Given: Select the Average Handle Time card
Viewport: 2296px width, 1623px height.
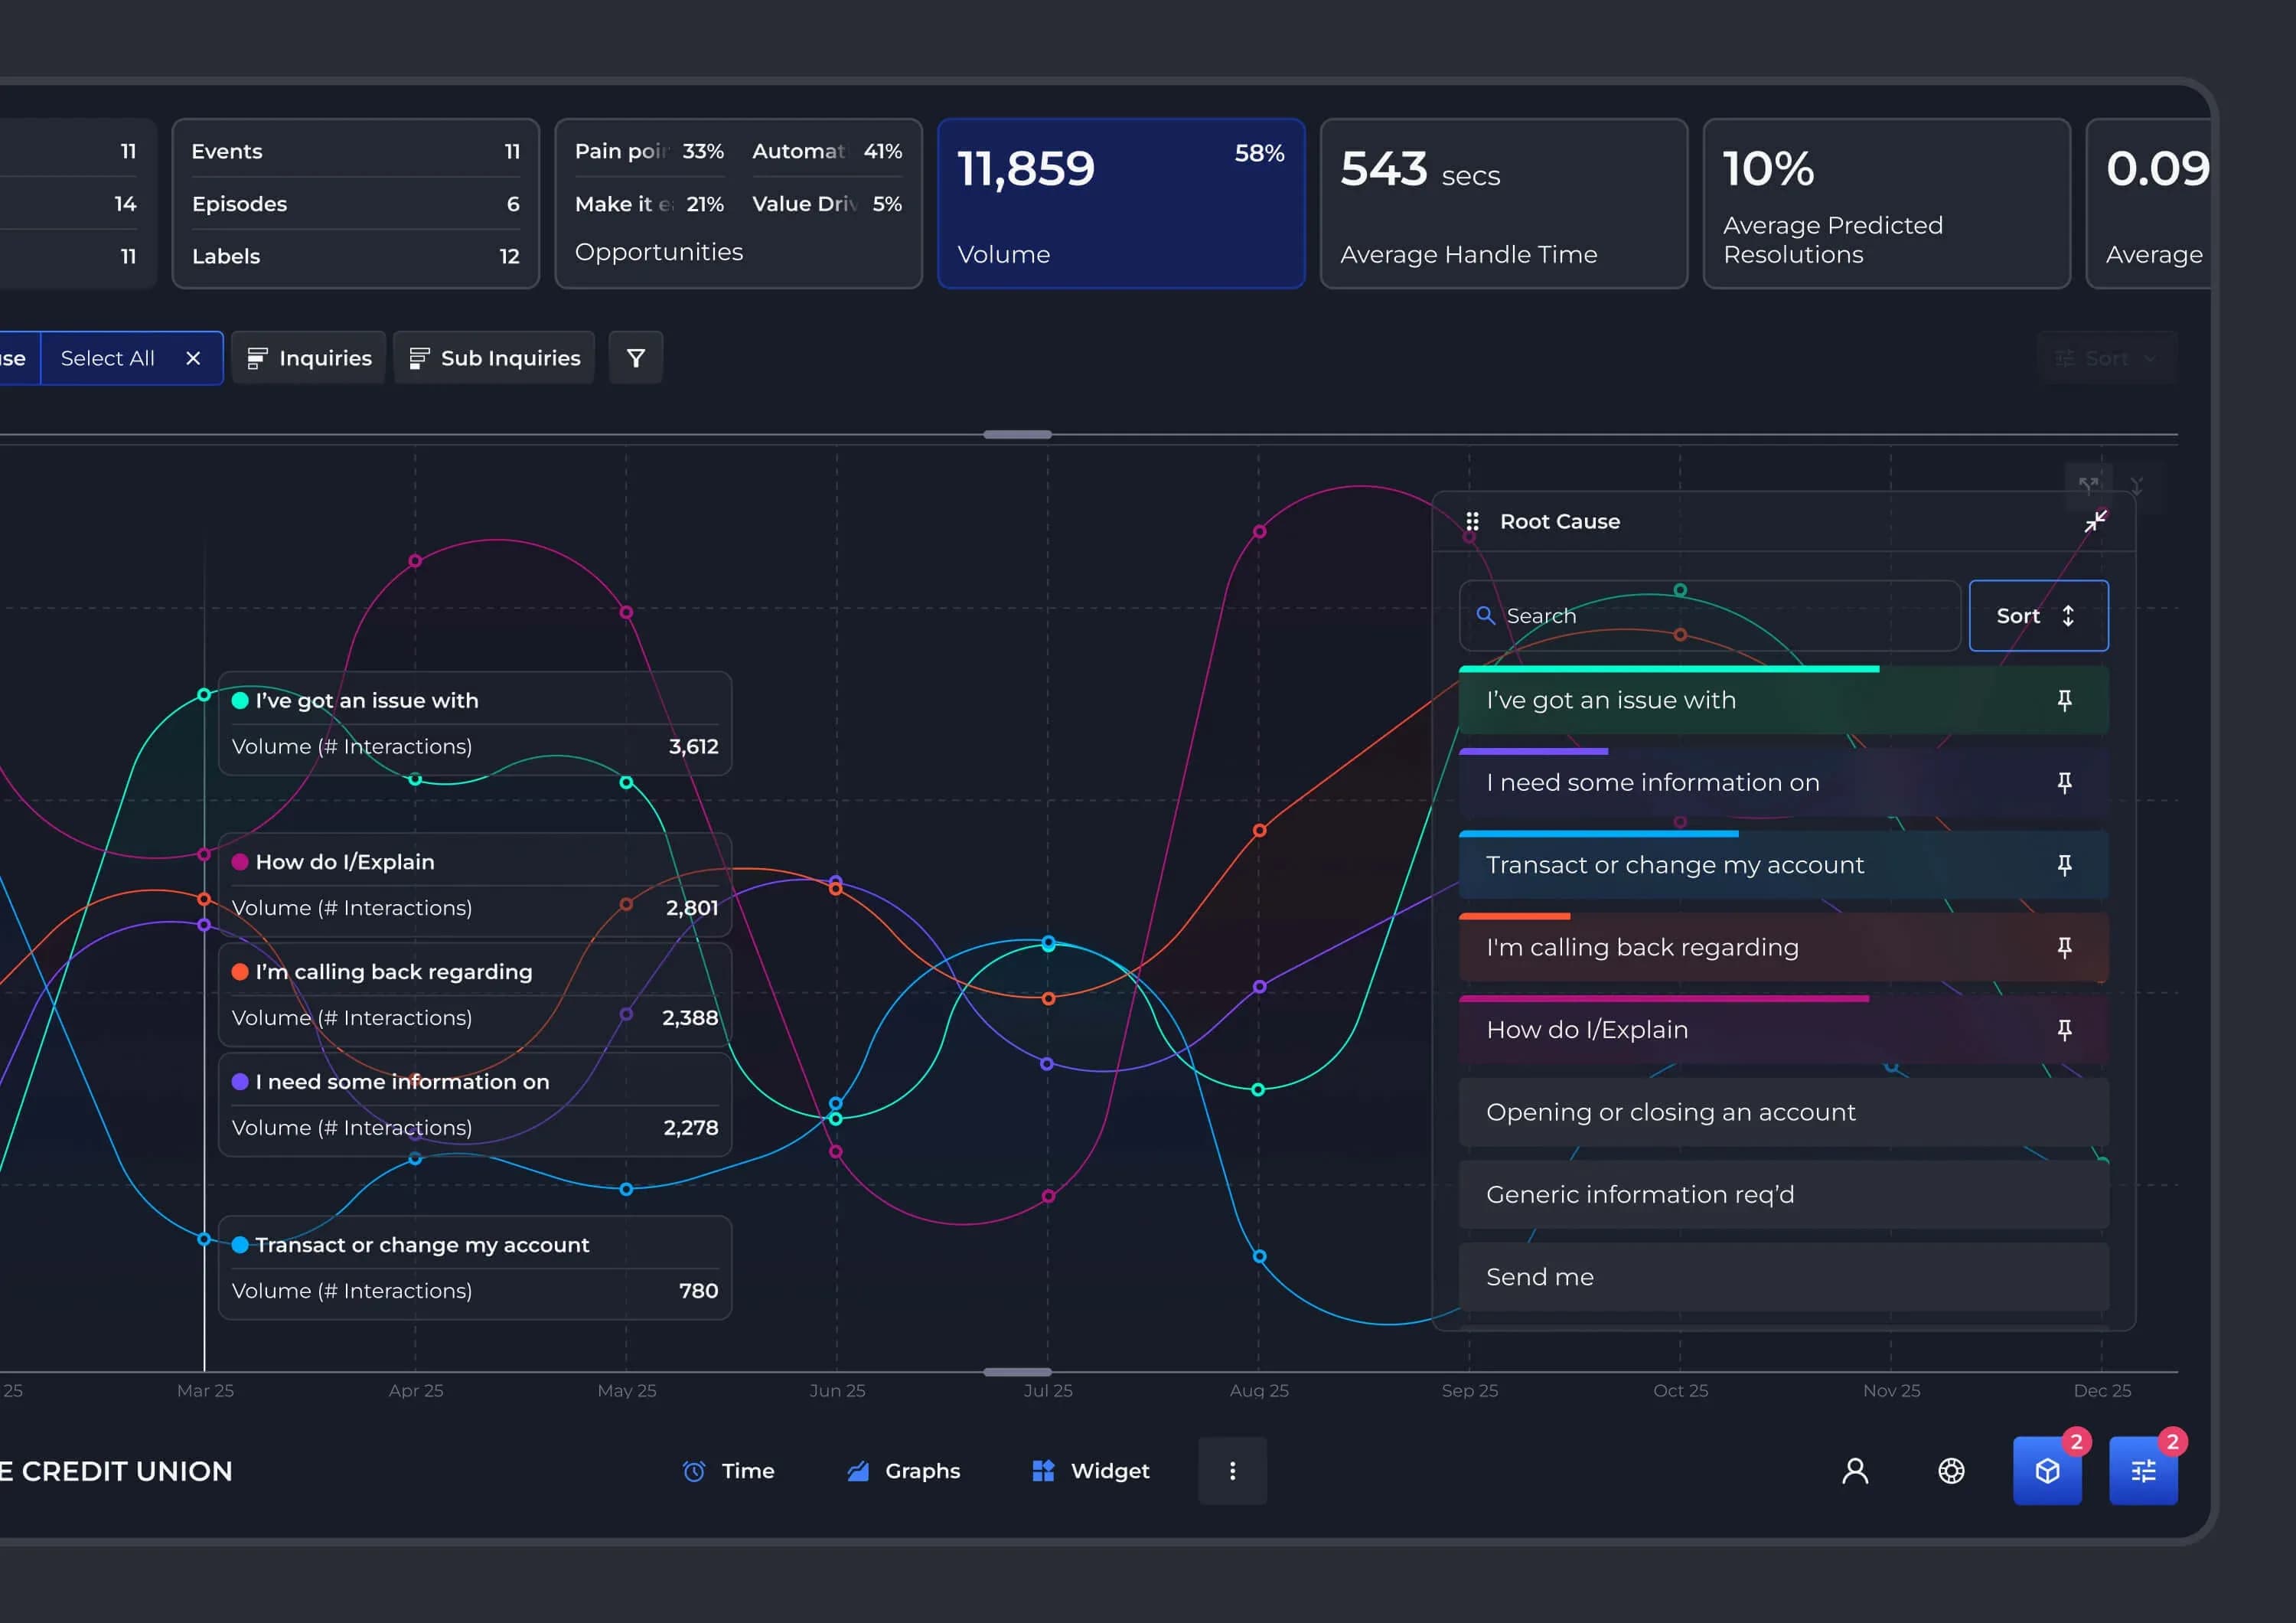Looking at the screenshot, I should coord(1504,204).
